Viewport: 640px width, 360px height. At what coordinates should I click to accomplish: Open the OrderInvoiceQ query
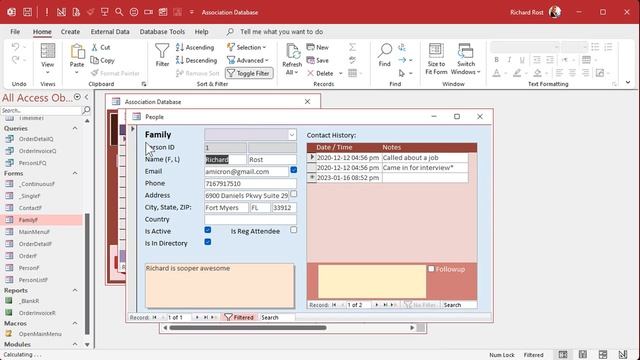(37, 151)
